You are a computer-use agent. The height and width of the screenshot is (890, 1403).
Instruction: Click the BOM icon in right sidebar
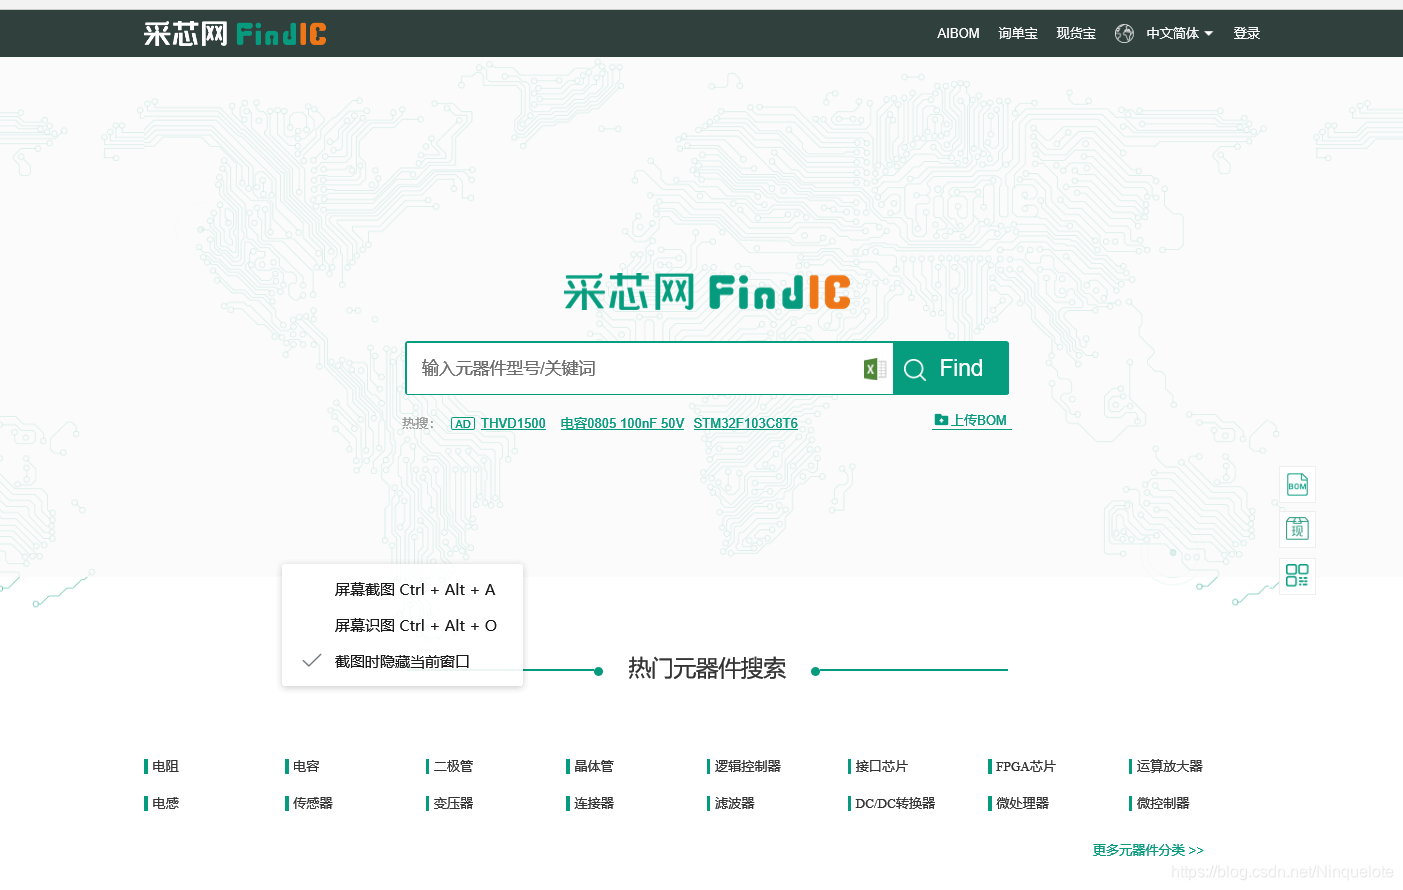[x=1297, y=485]
